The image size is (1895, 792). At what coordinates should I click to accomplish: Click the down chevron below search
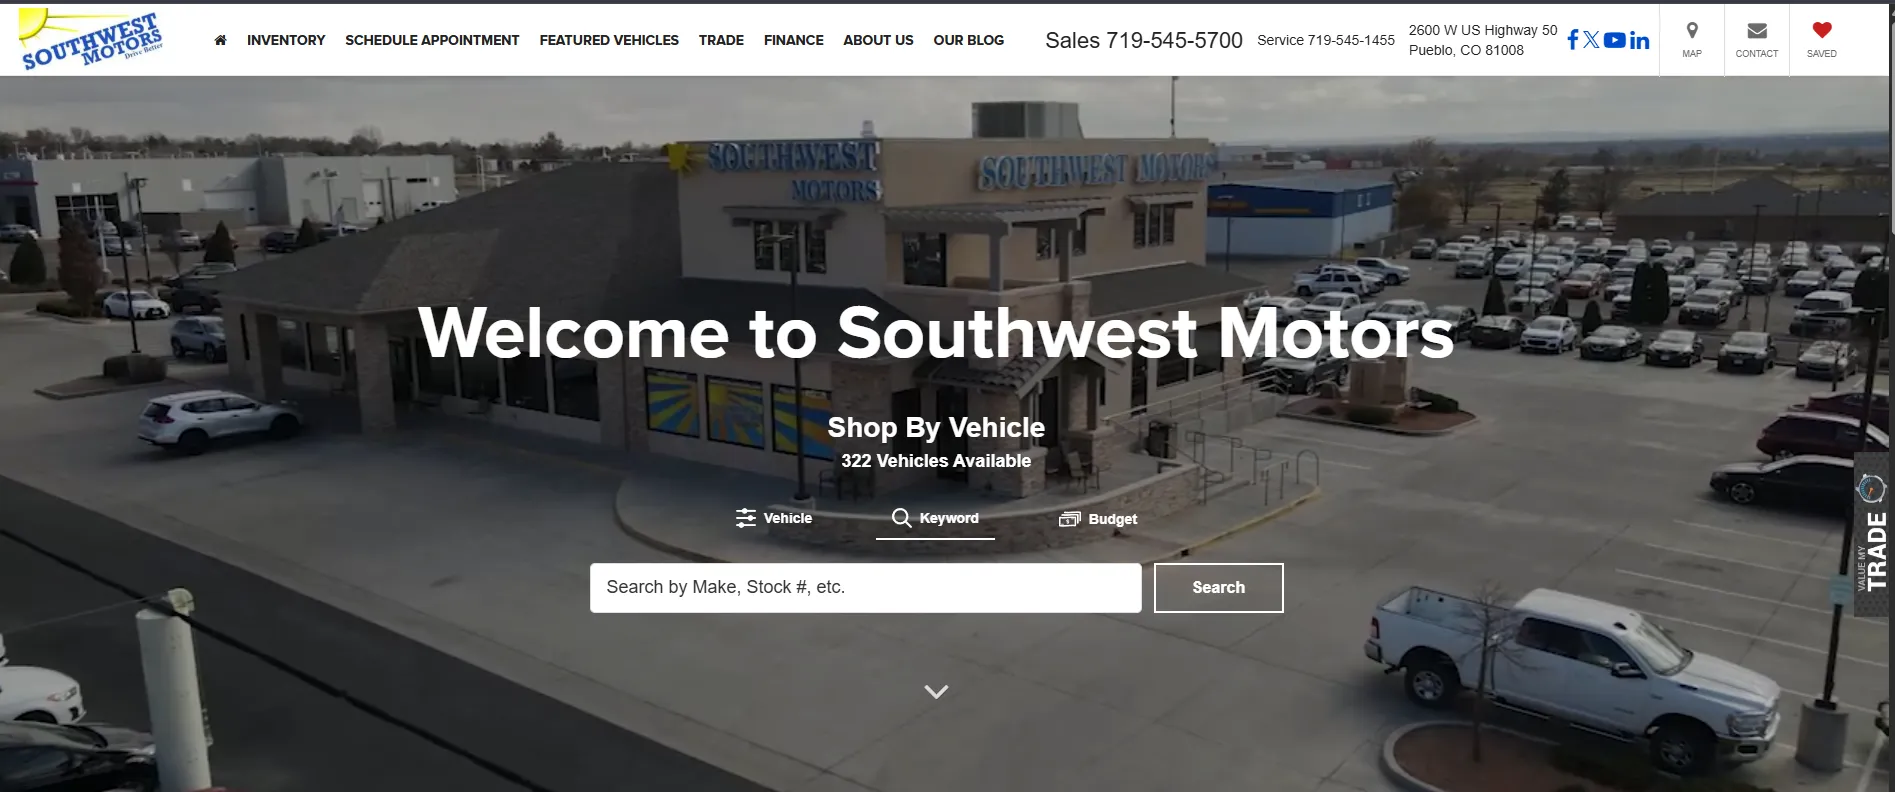point(936,691)
